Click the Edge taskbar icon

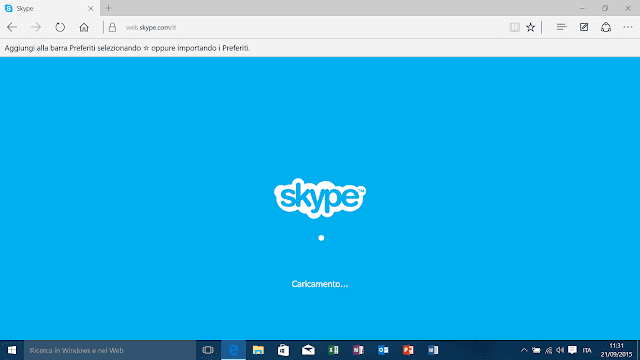233,350
